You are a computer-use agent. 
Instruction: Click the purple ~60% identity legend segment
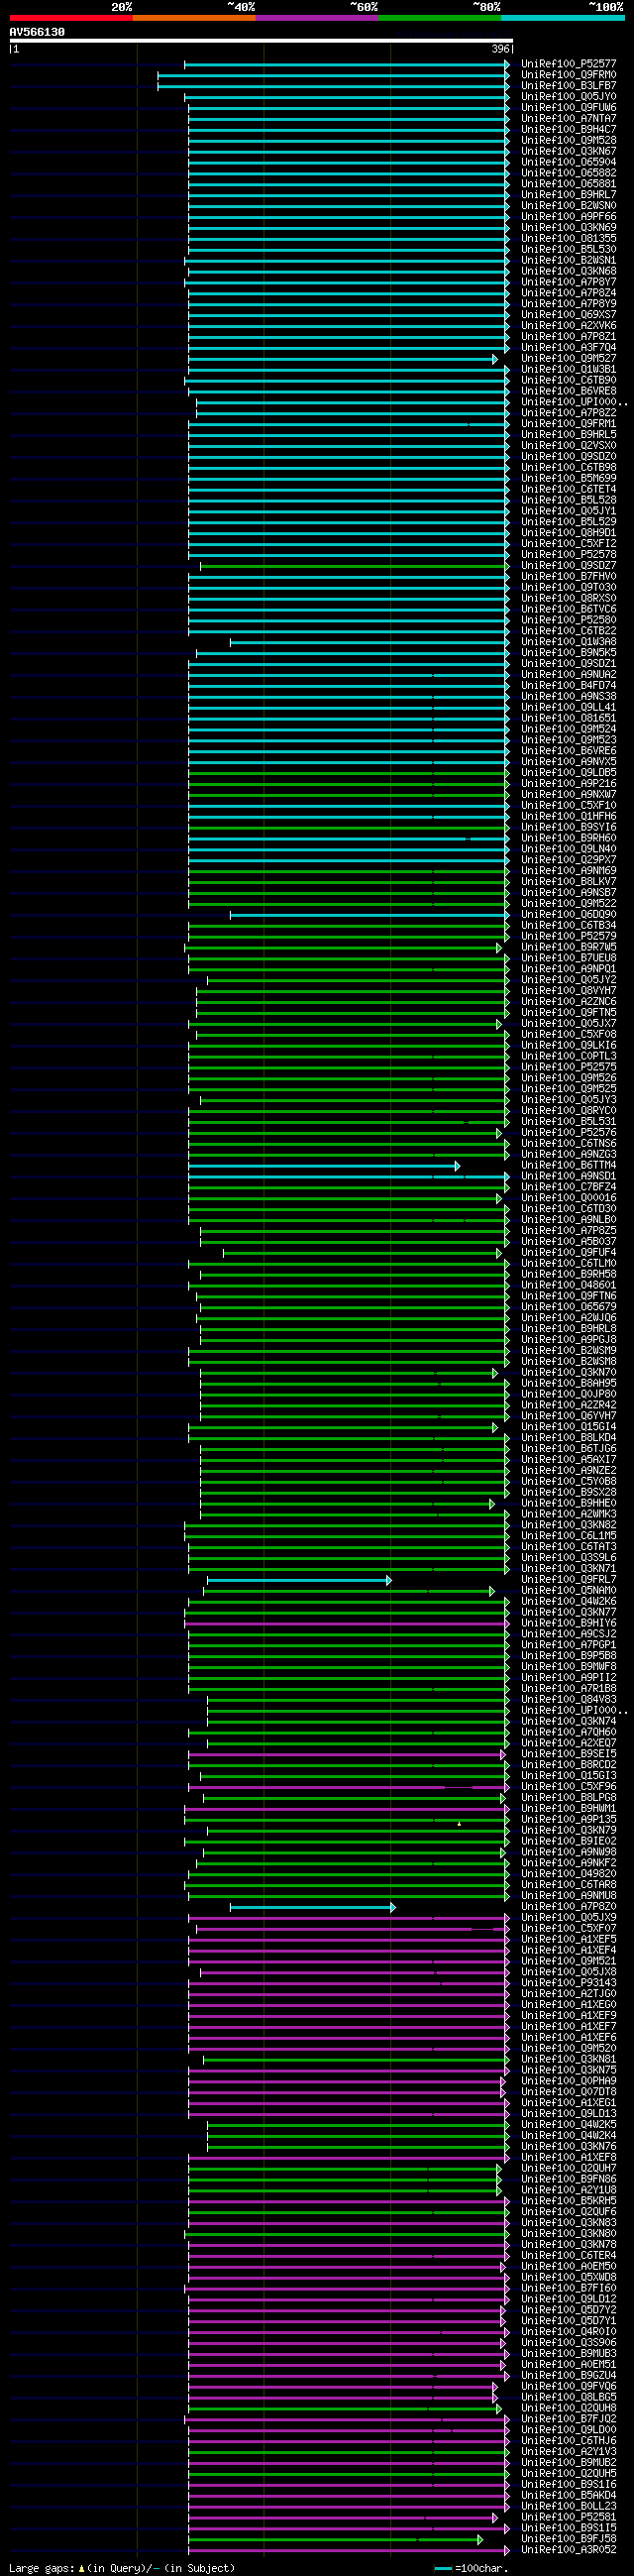(317, 18)
